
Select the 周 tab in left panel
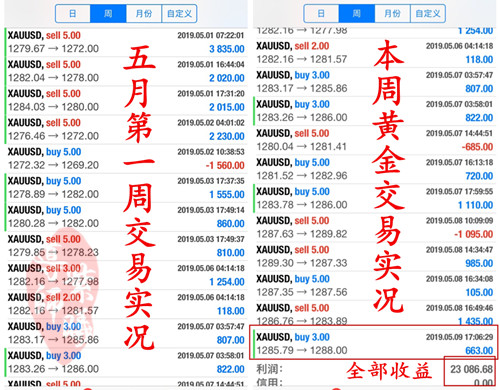pos(108,14)
